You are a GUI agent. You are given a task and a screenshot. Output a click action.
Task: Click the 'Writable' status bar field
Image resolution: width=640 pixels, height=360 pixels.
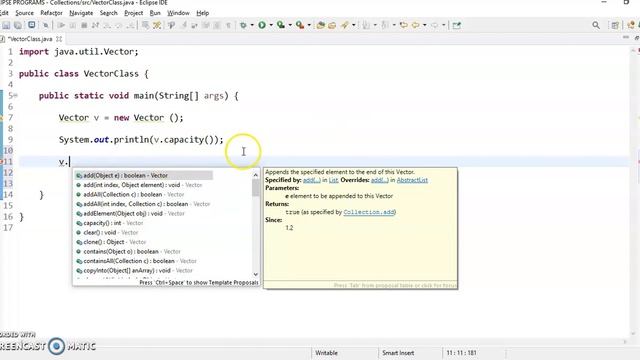pyautogui.click(x=326, y=353)
